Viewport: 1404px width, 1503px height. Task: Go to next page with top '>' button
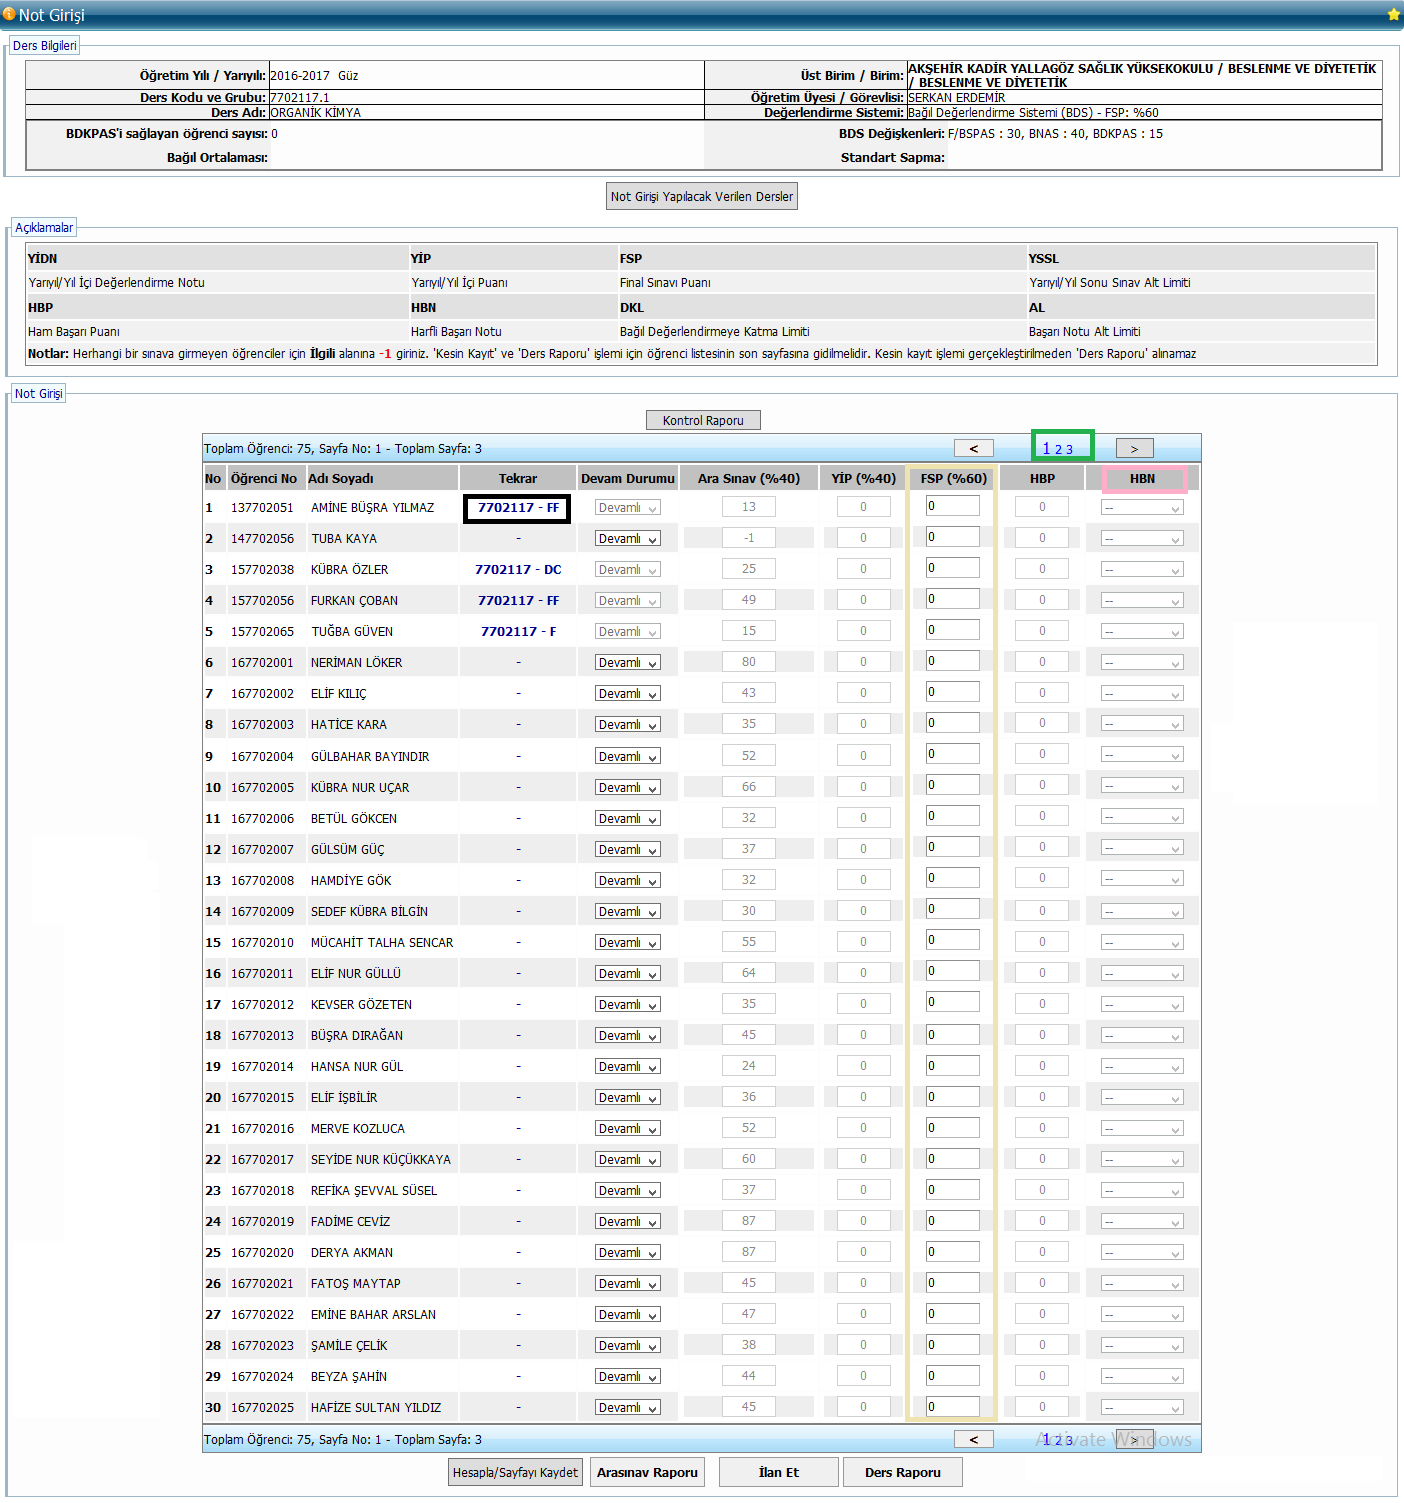click(x=1134, y=449)
